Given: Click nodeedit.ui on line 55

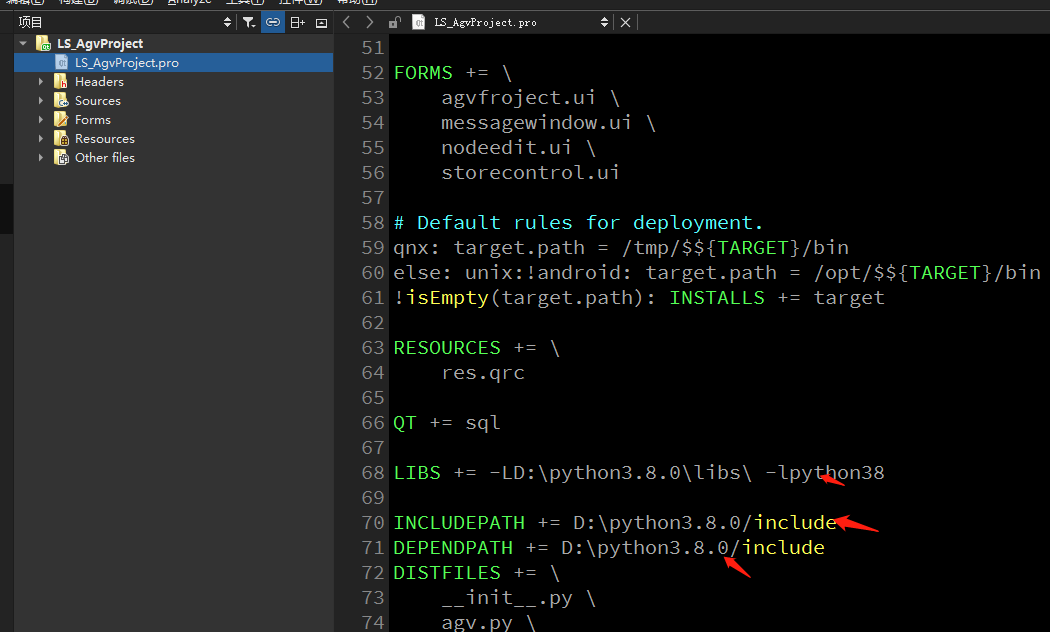Looking at the screenshot, I should pos(506,148).
